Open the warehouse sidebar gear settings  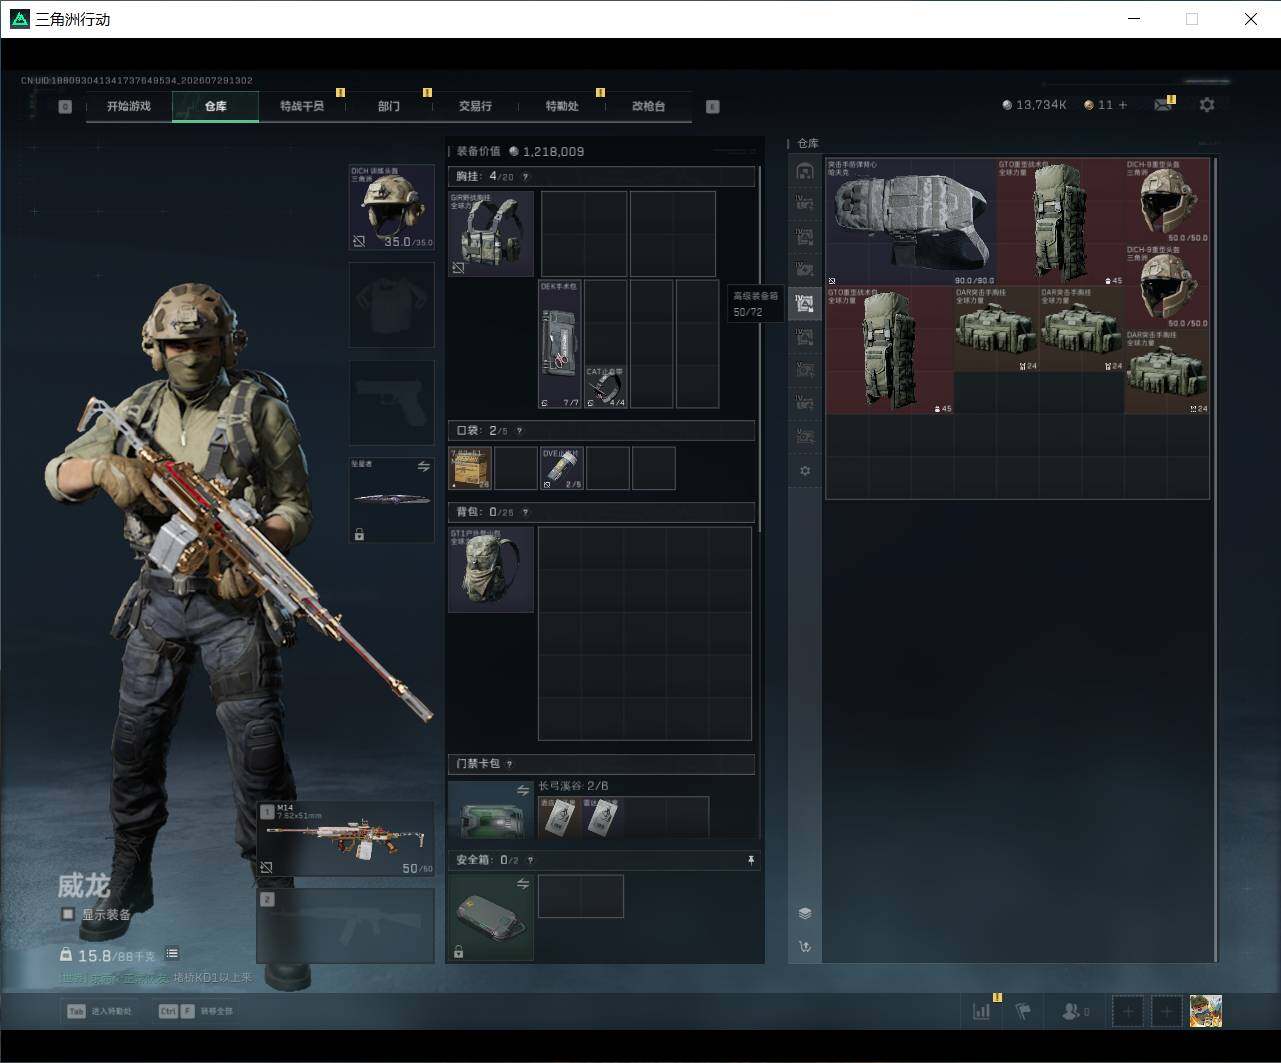804,471
